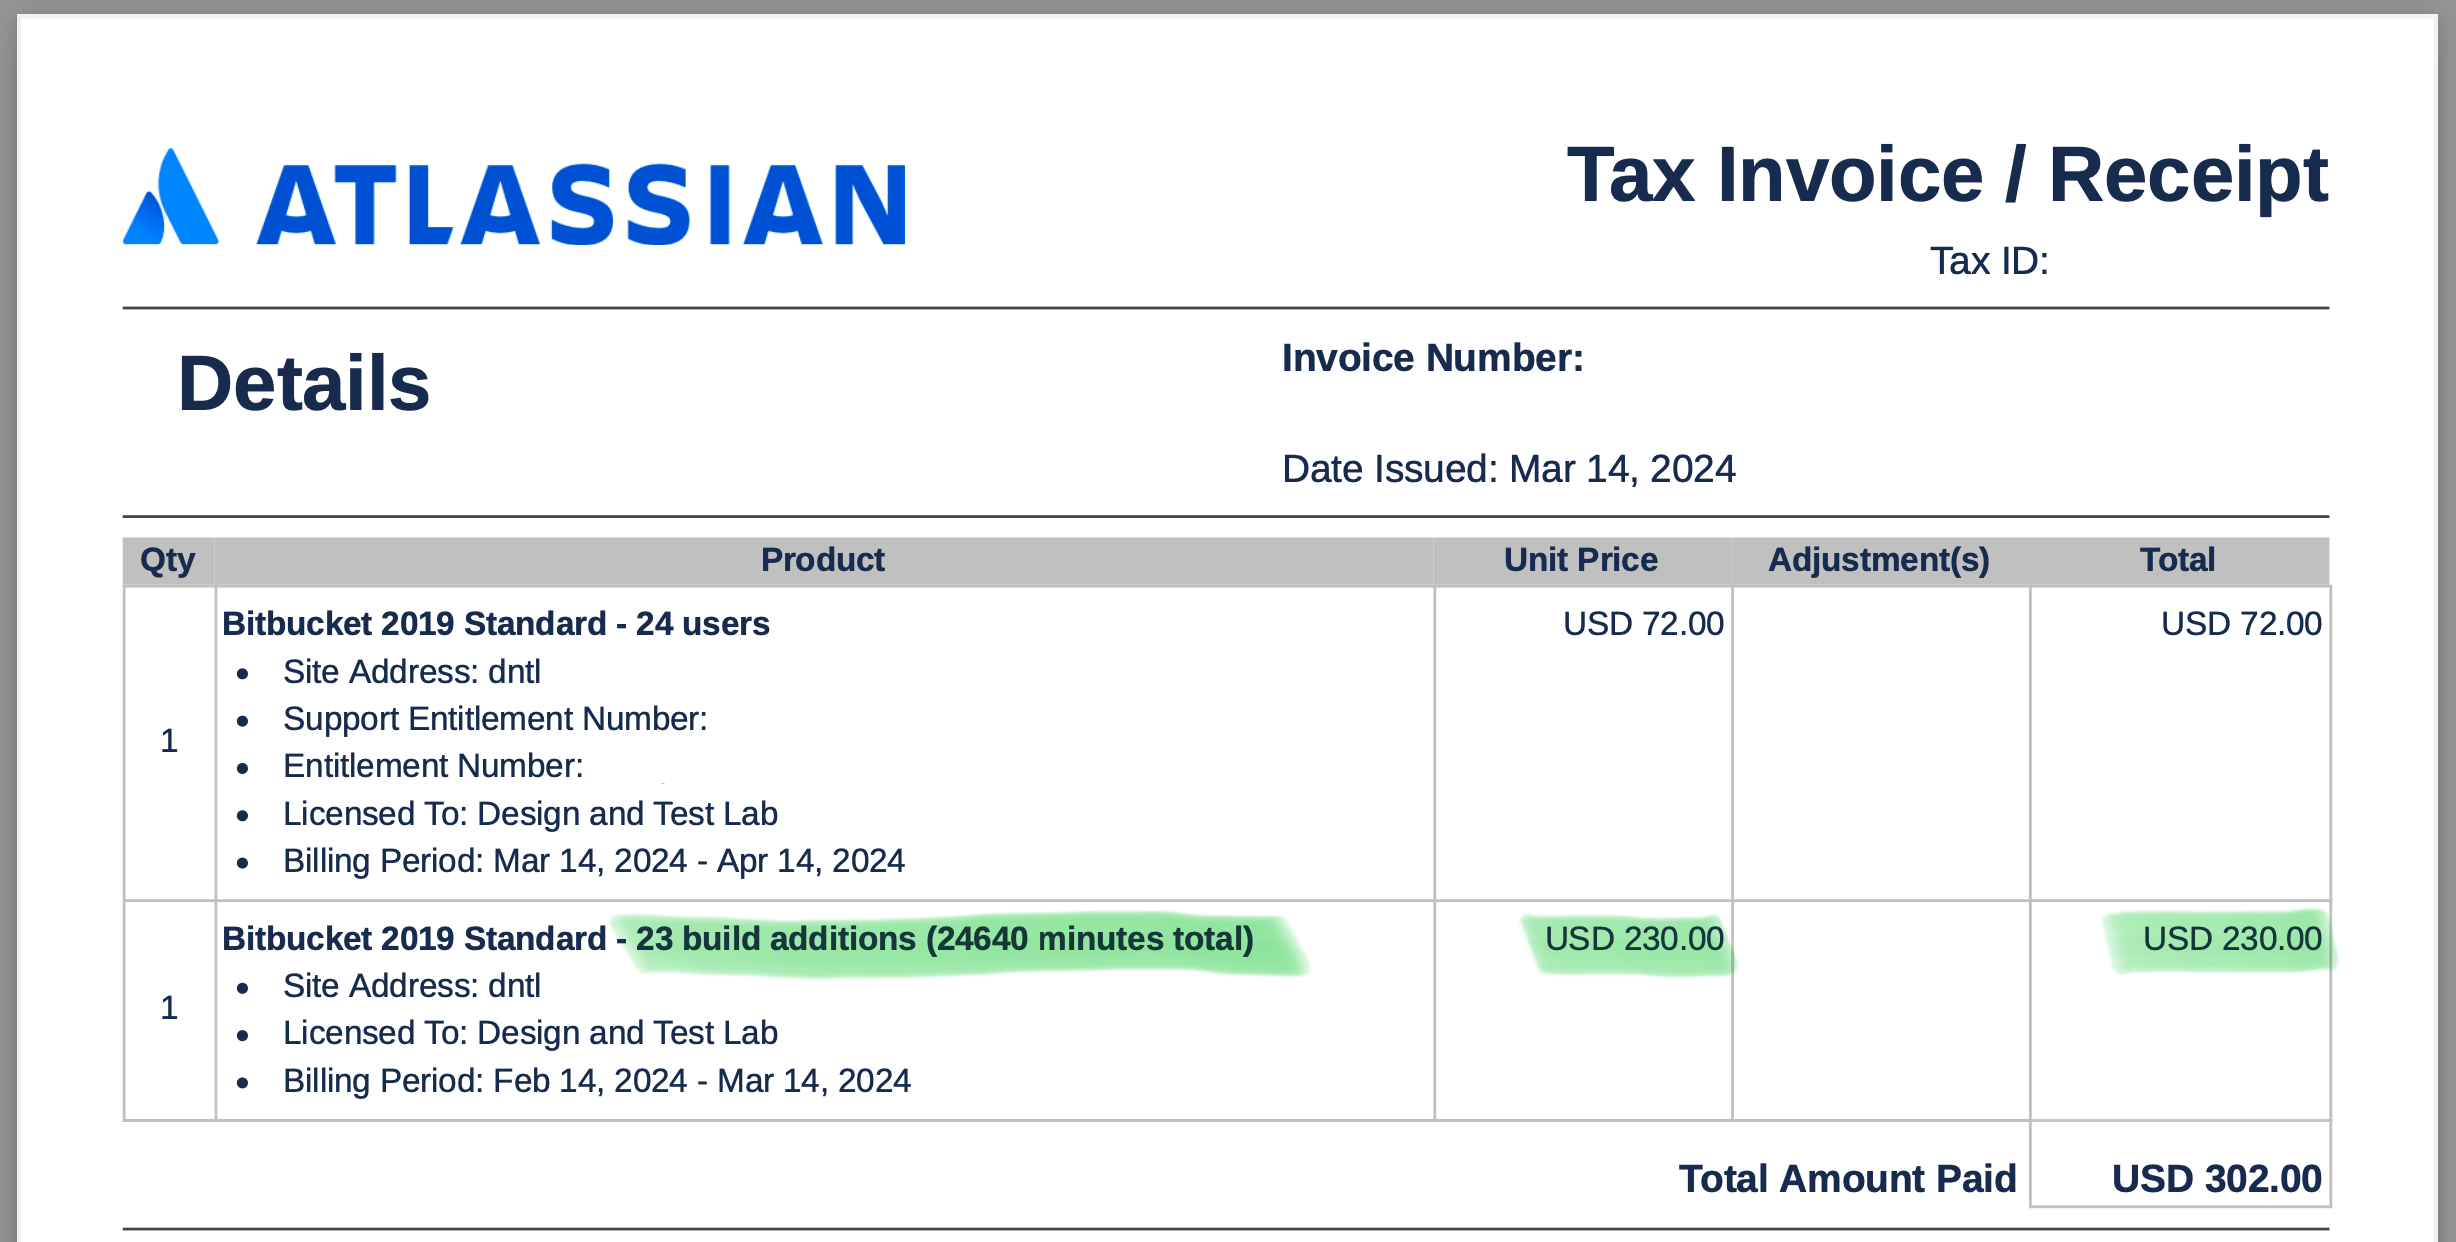Image resolution: width=2456 pixels, height=1242 pixels.
Task: Click 'Site Address: dntl' in build additions row
Action: [411, 986]
